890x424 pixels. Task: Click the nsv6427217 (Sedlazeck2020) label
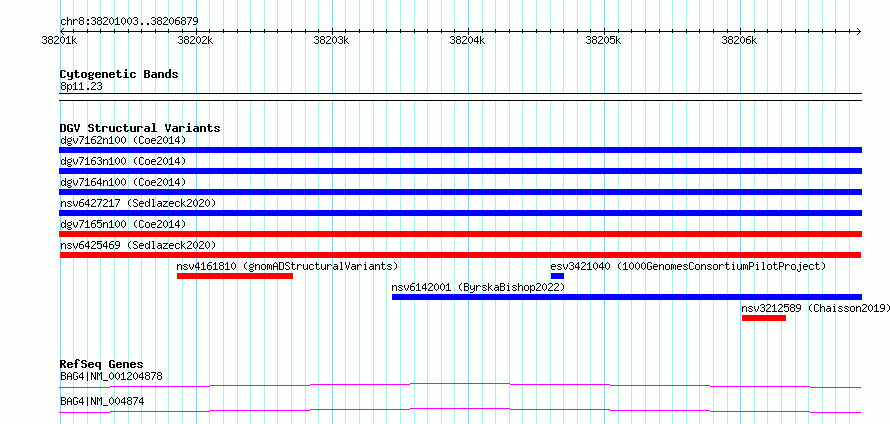point(138,203)
